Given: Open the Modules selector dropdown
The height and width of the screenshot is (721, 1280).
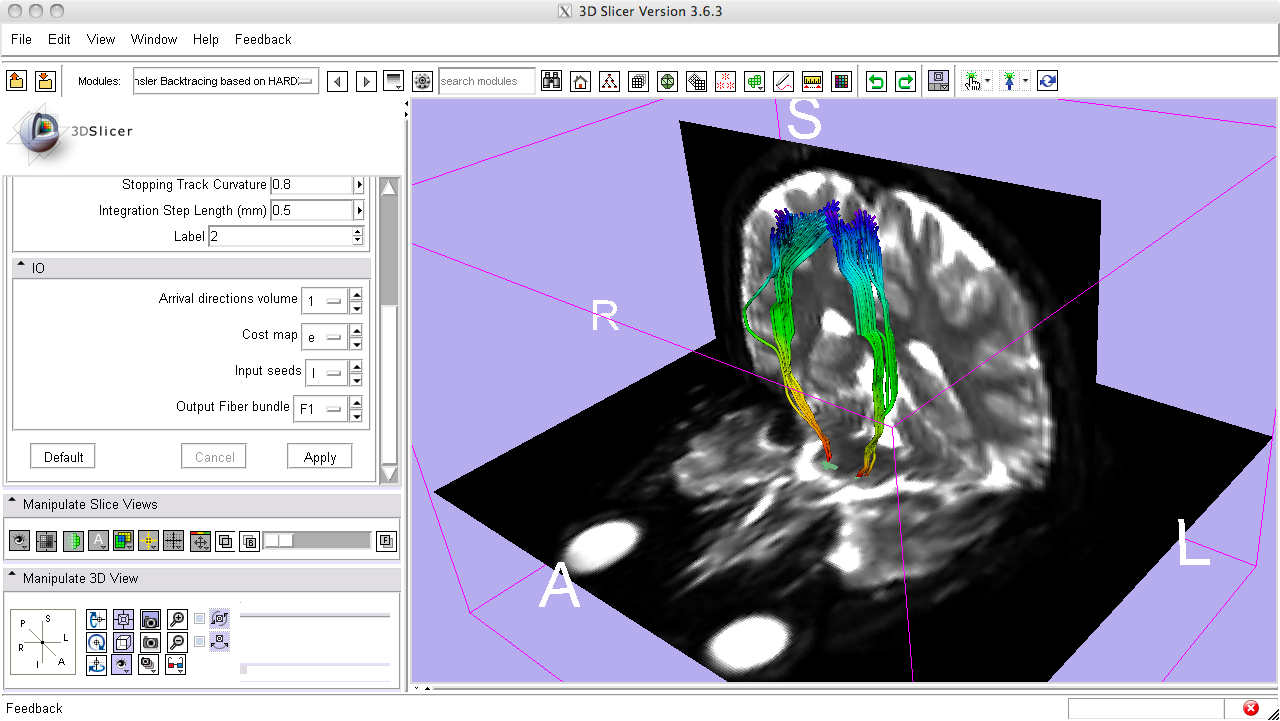Looking at the screenshot, I should pos(226,81).
